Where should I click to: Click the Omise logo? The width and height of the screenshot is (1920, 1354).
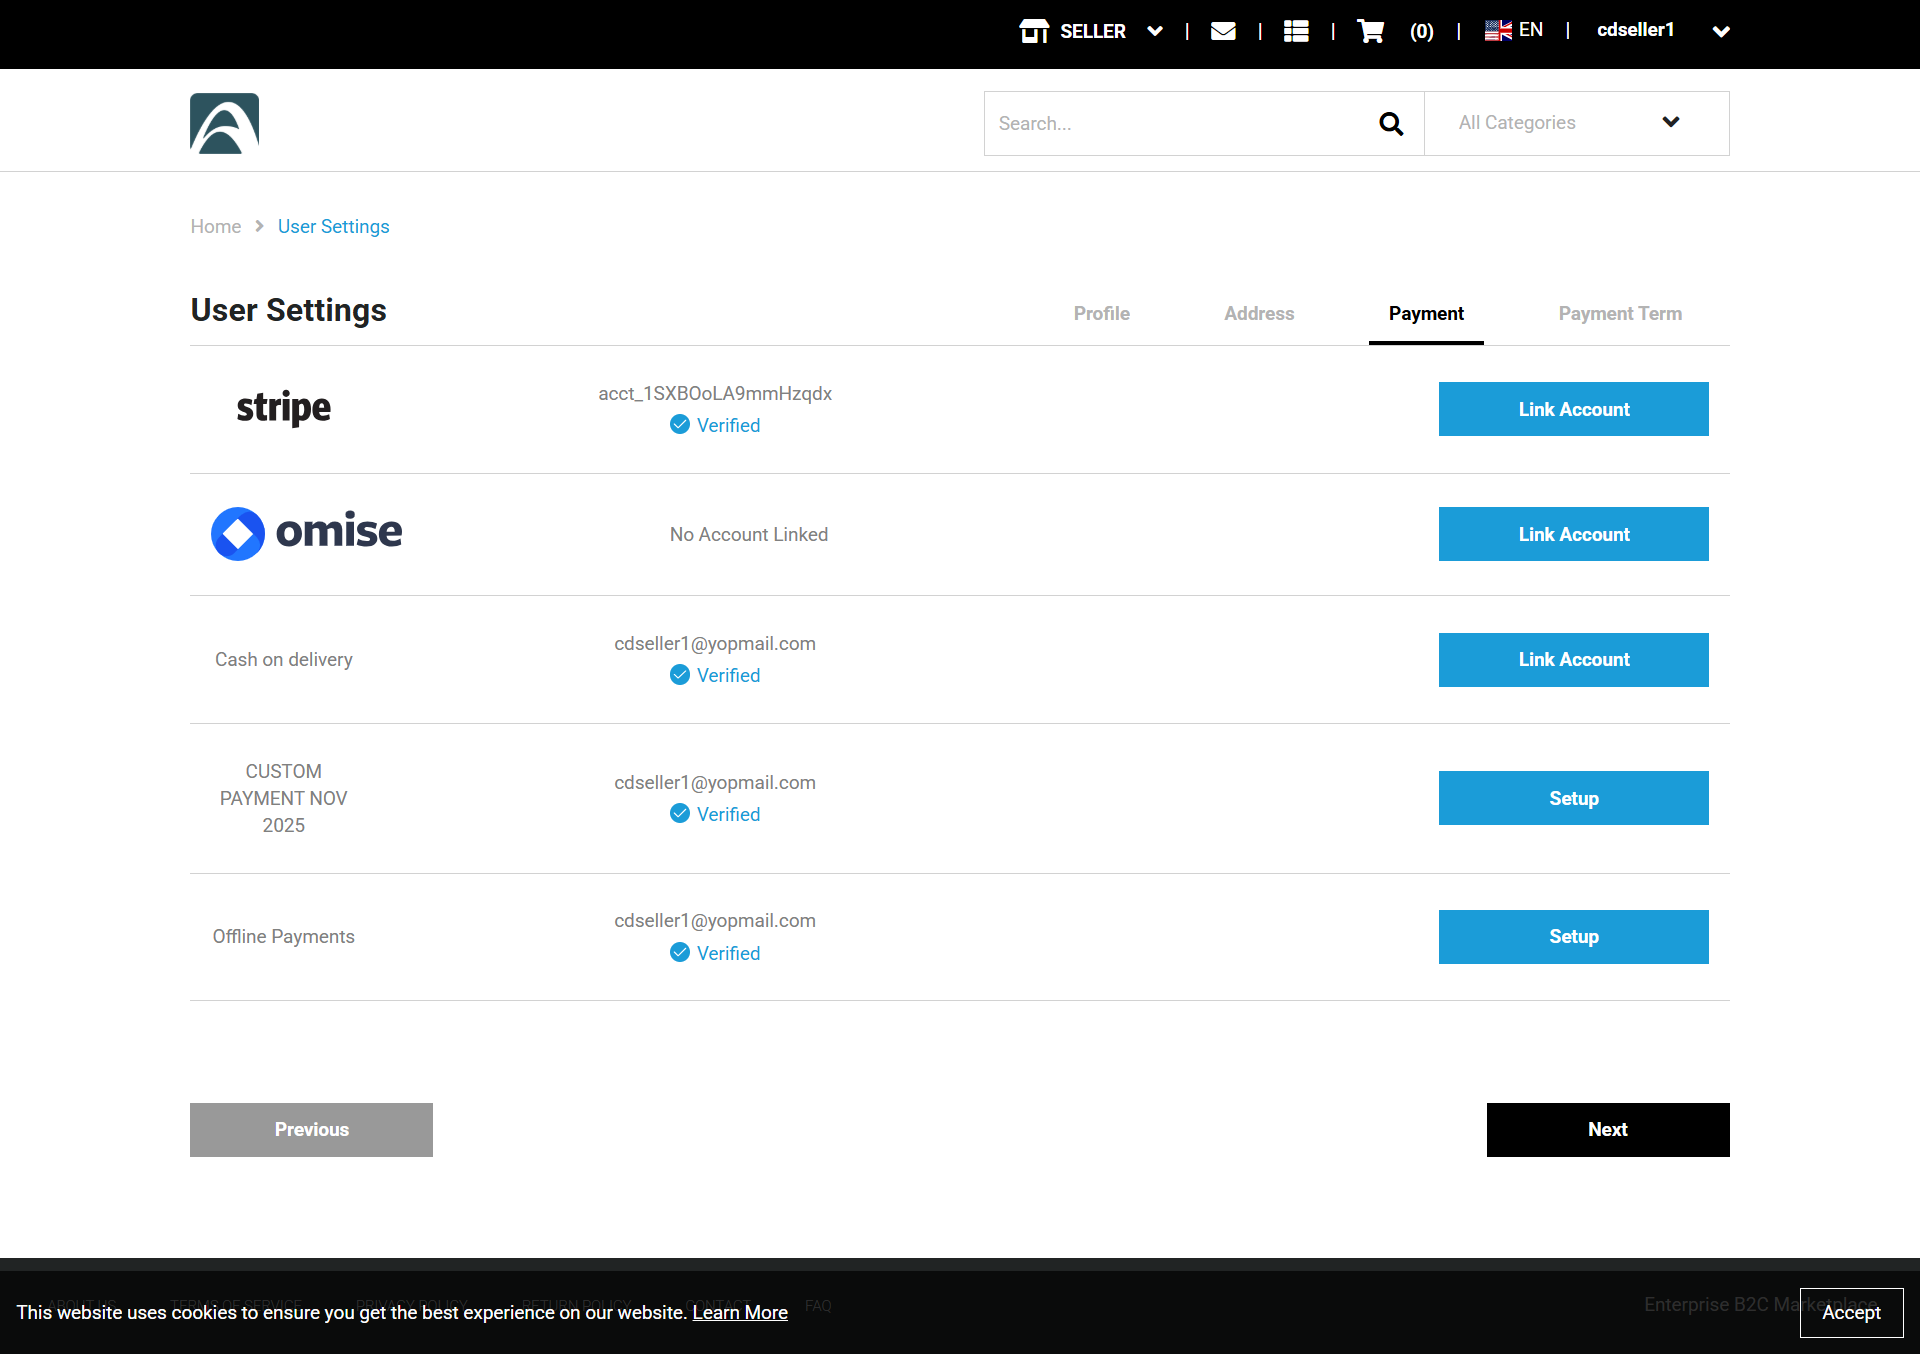(307, 533)
